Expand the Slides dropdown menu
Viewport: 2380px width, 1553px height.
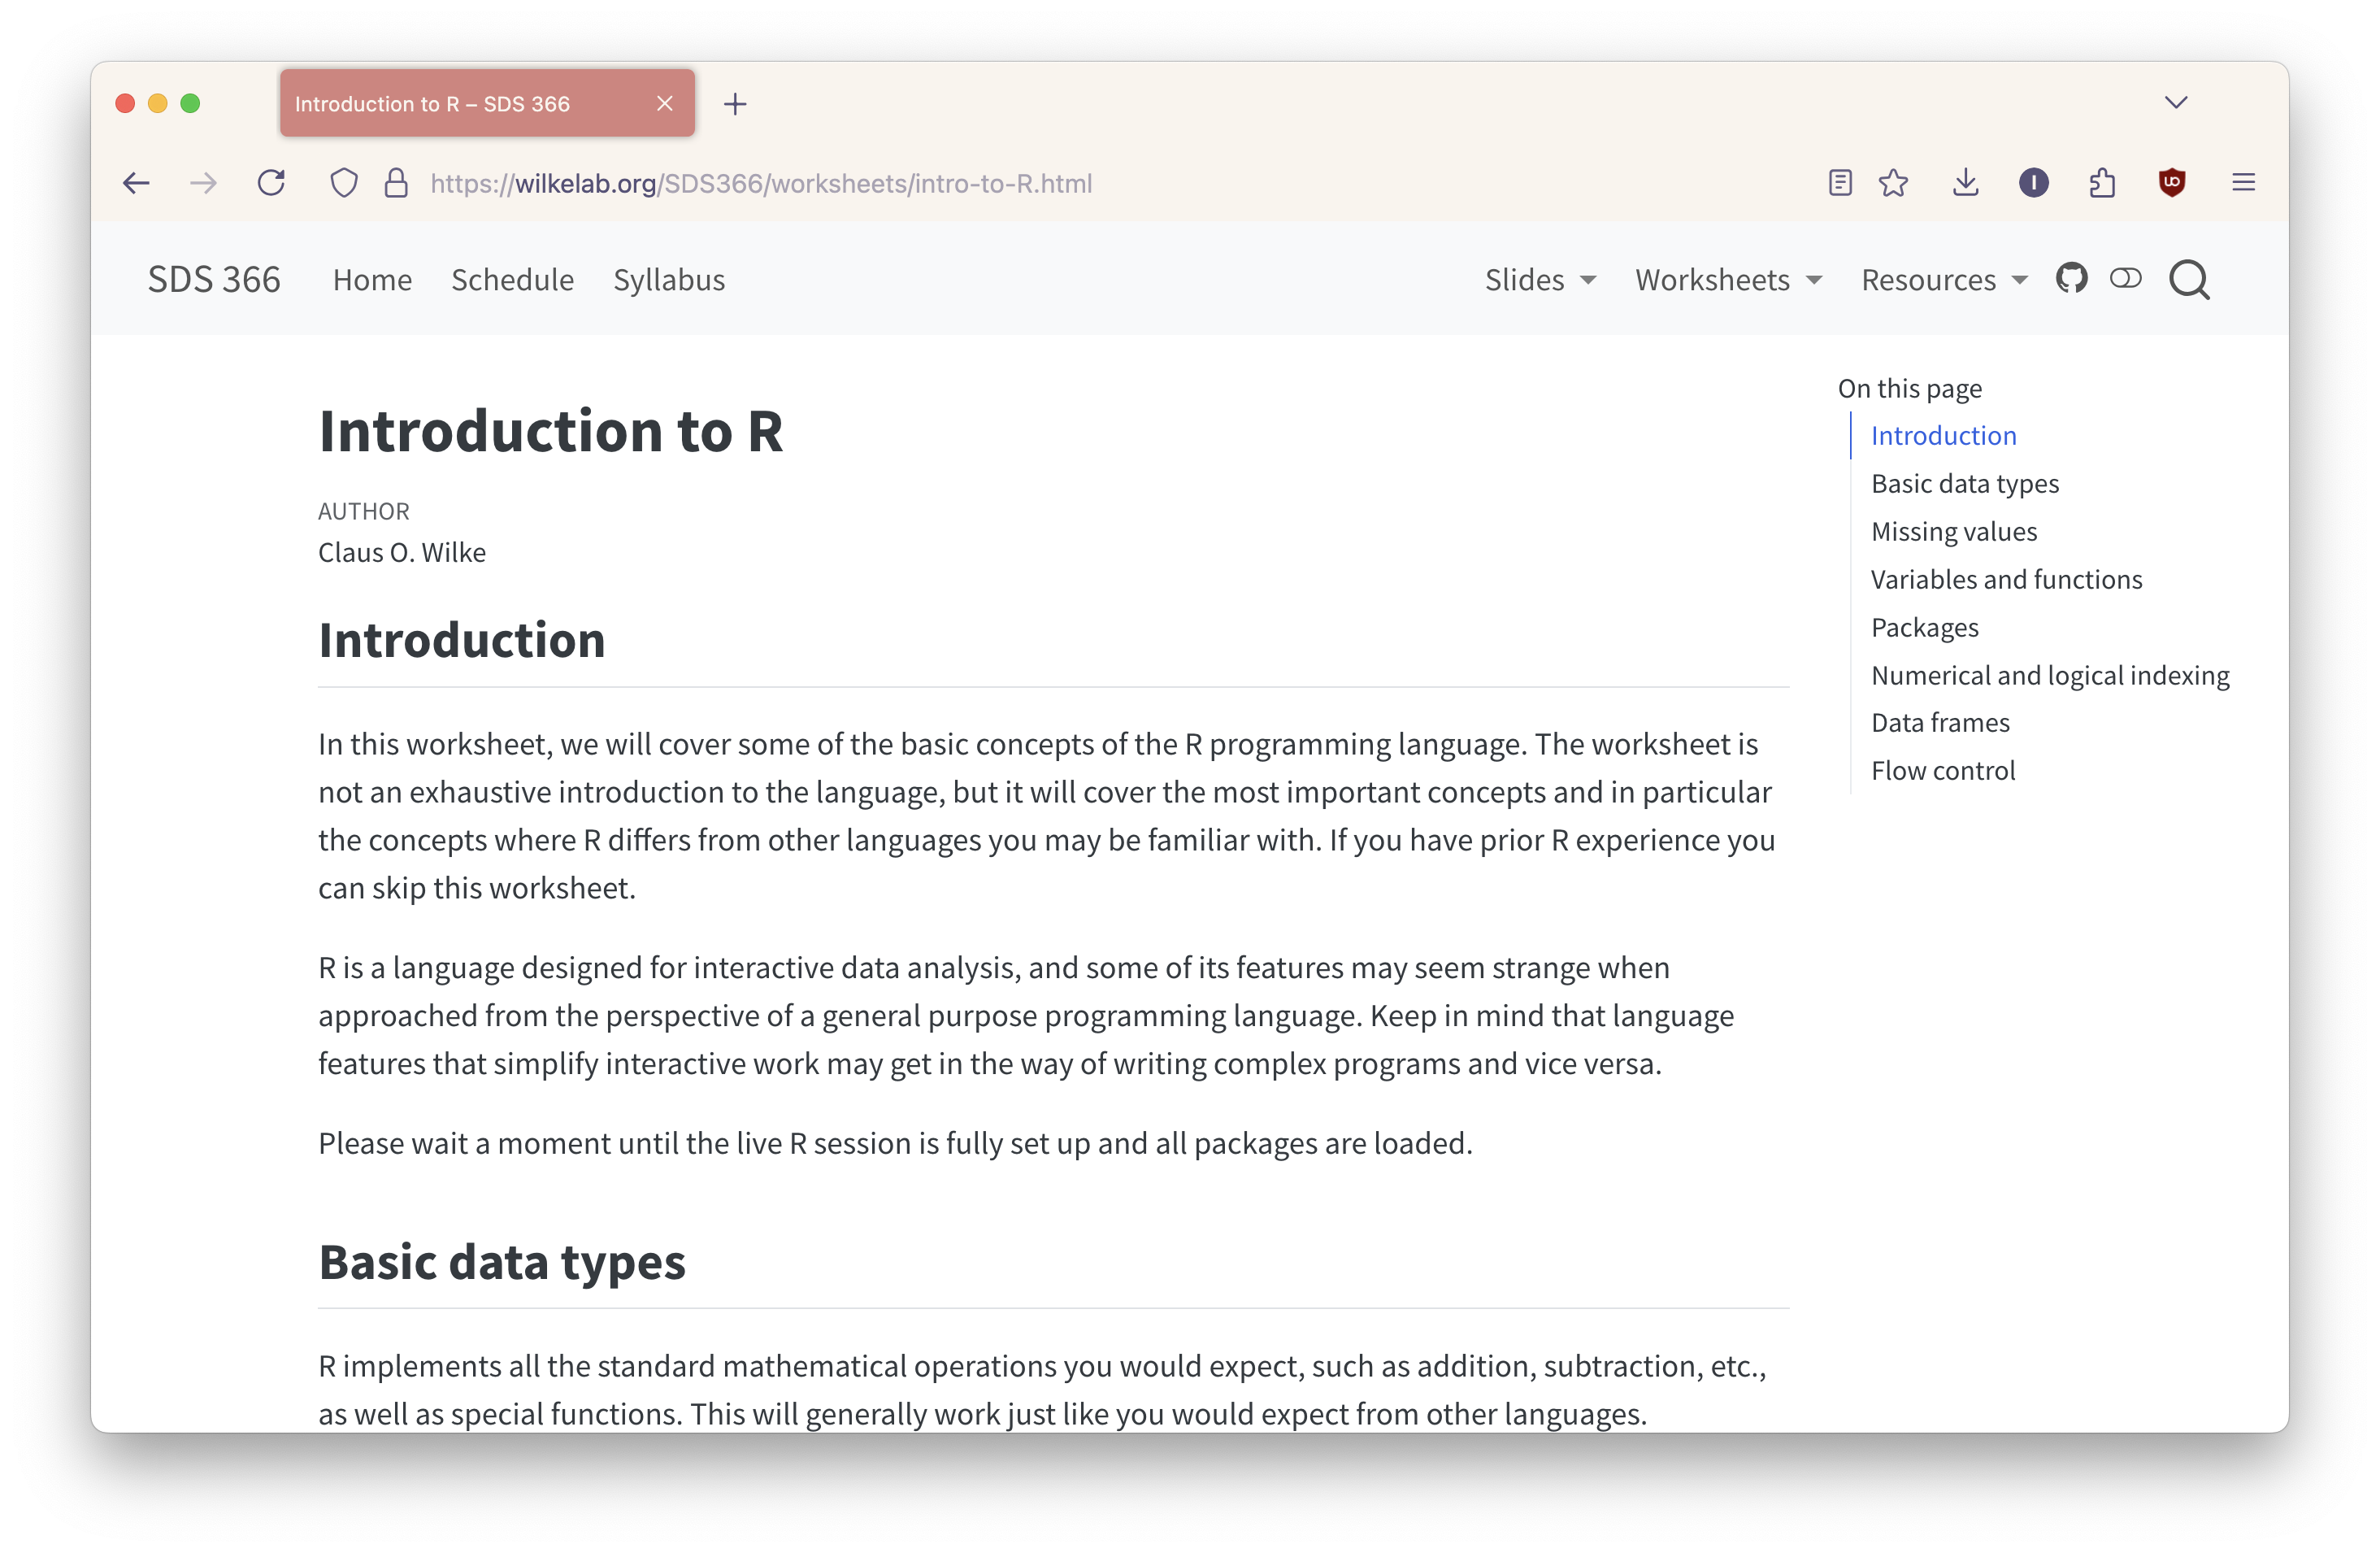[1540, 280]
